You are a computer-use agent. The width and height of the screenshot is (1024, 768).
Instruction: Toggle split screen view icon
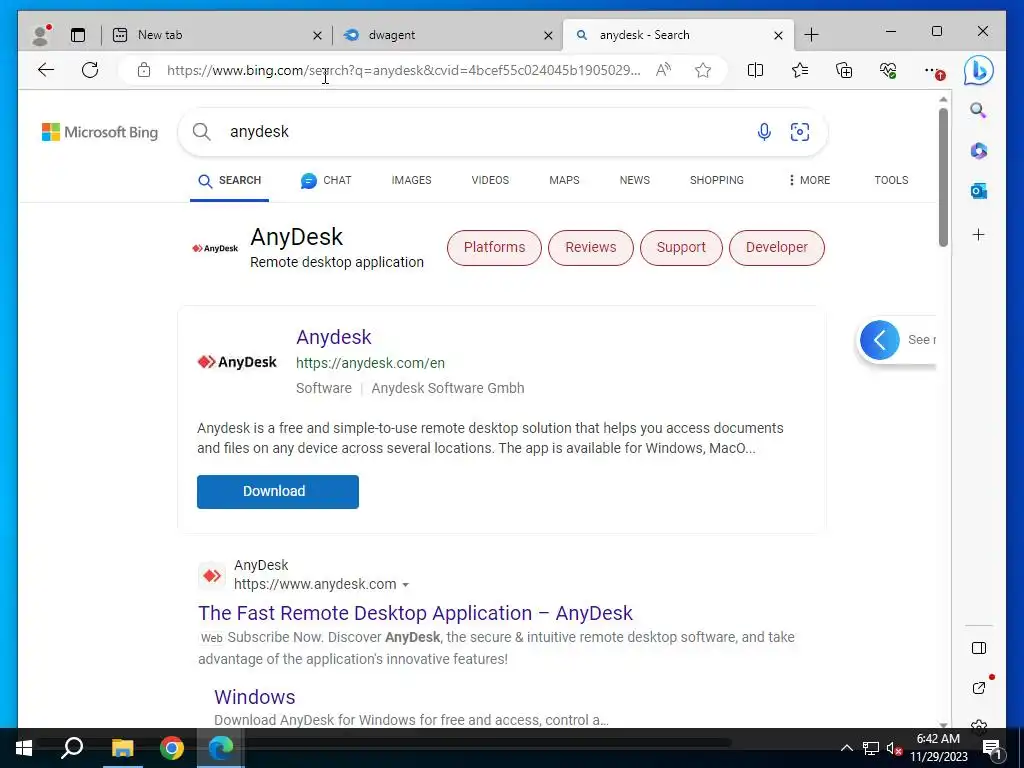[x=755, y=70]
